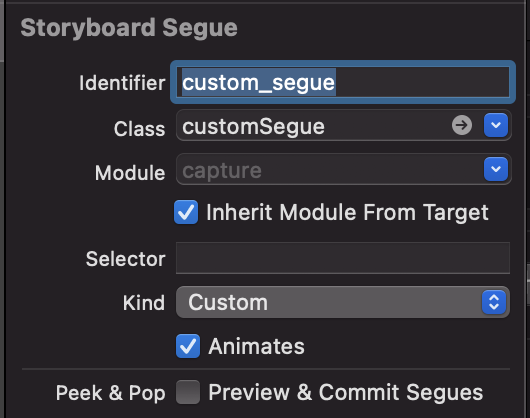Click the Identifier label
530x418 pixels.
pyautogui.click(x=122, y=83)
